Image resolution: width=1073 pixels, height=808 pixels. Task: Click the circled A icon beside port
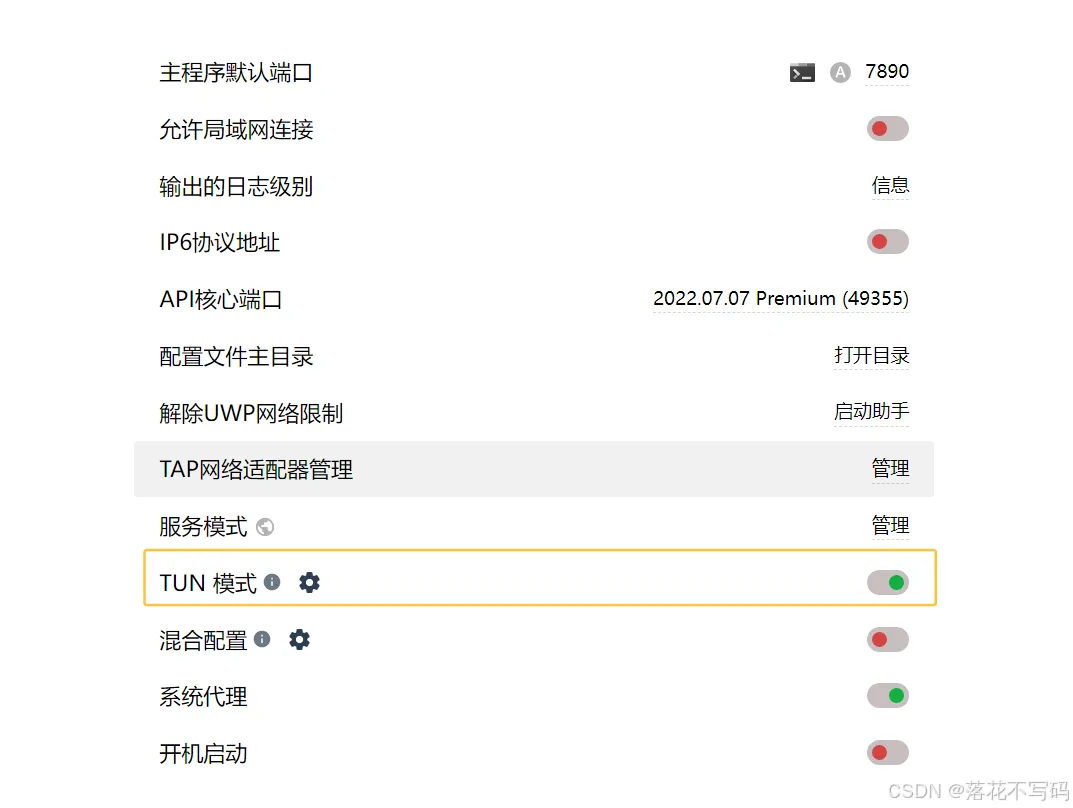840,72
